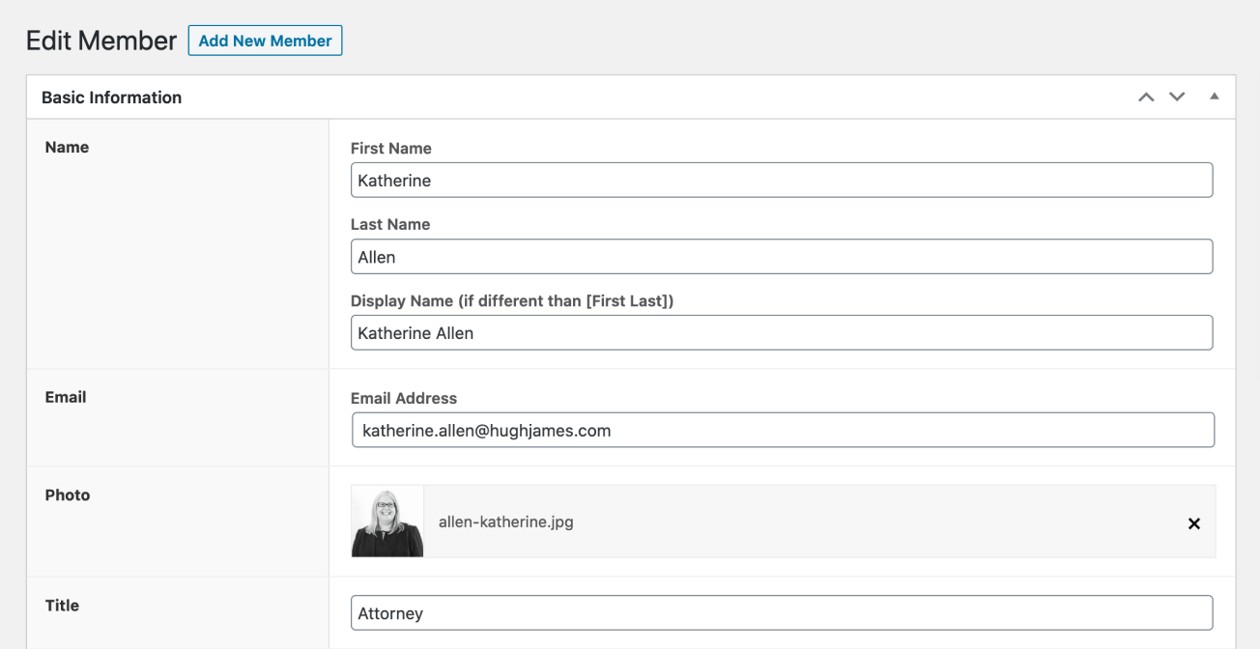
Task: Select the allen-katherine.jpg file name
Action: click(x=506, y=522)
